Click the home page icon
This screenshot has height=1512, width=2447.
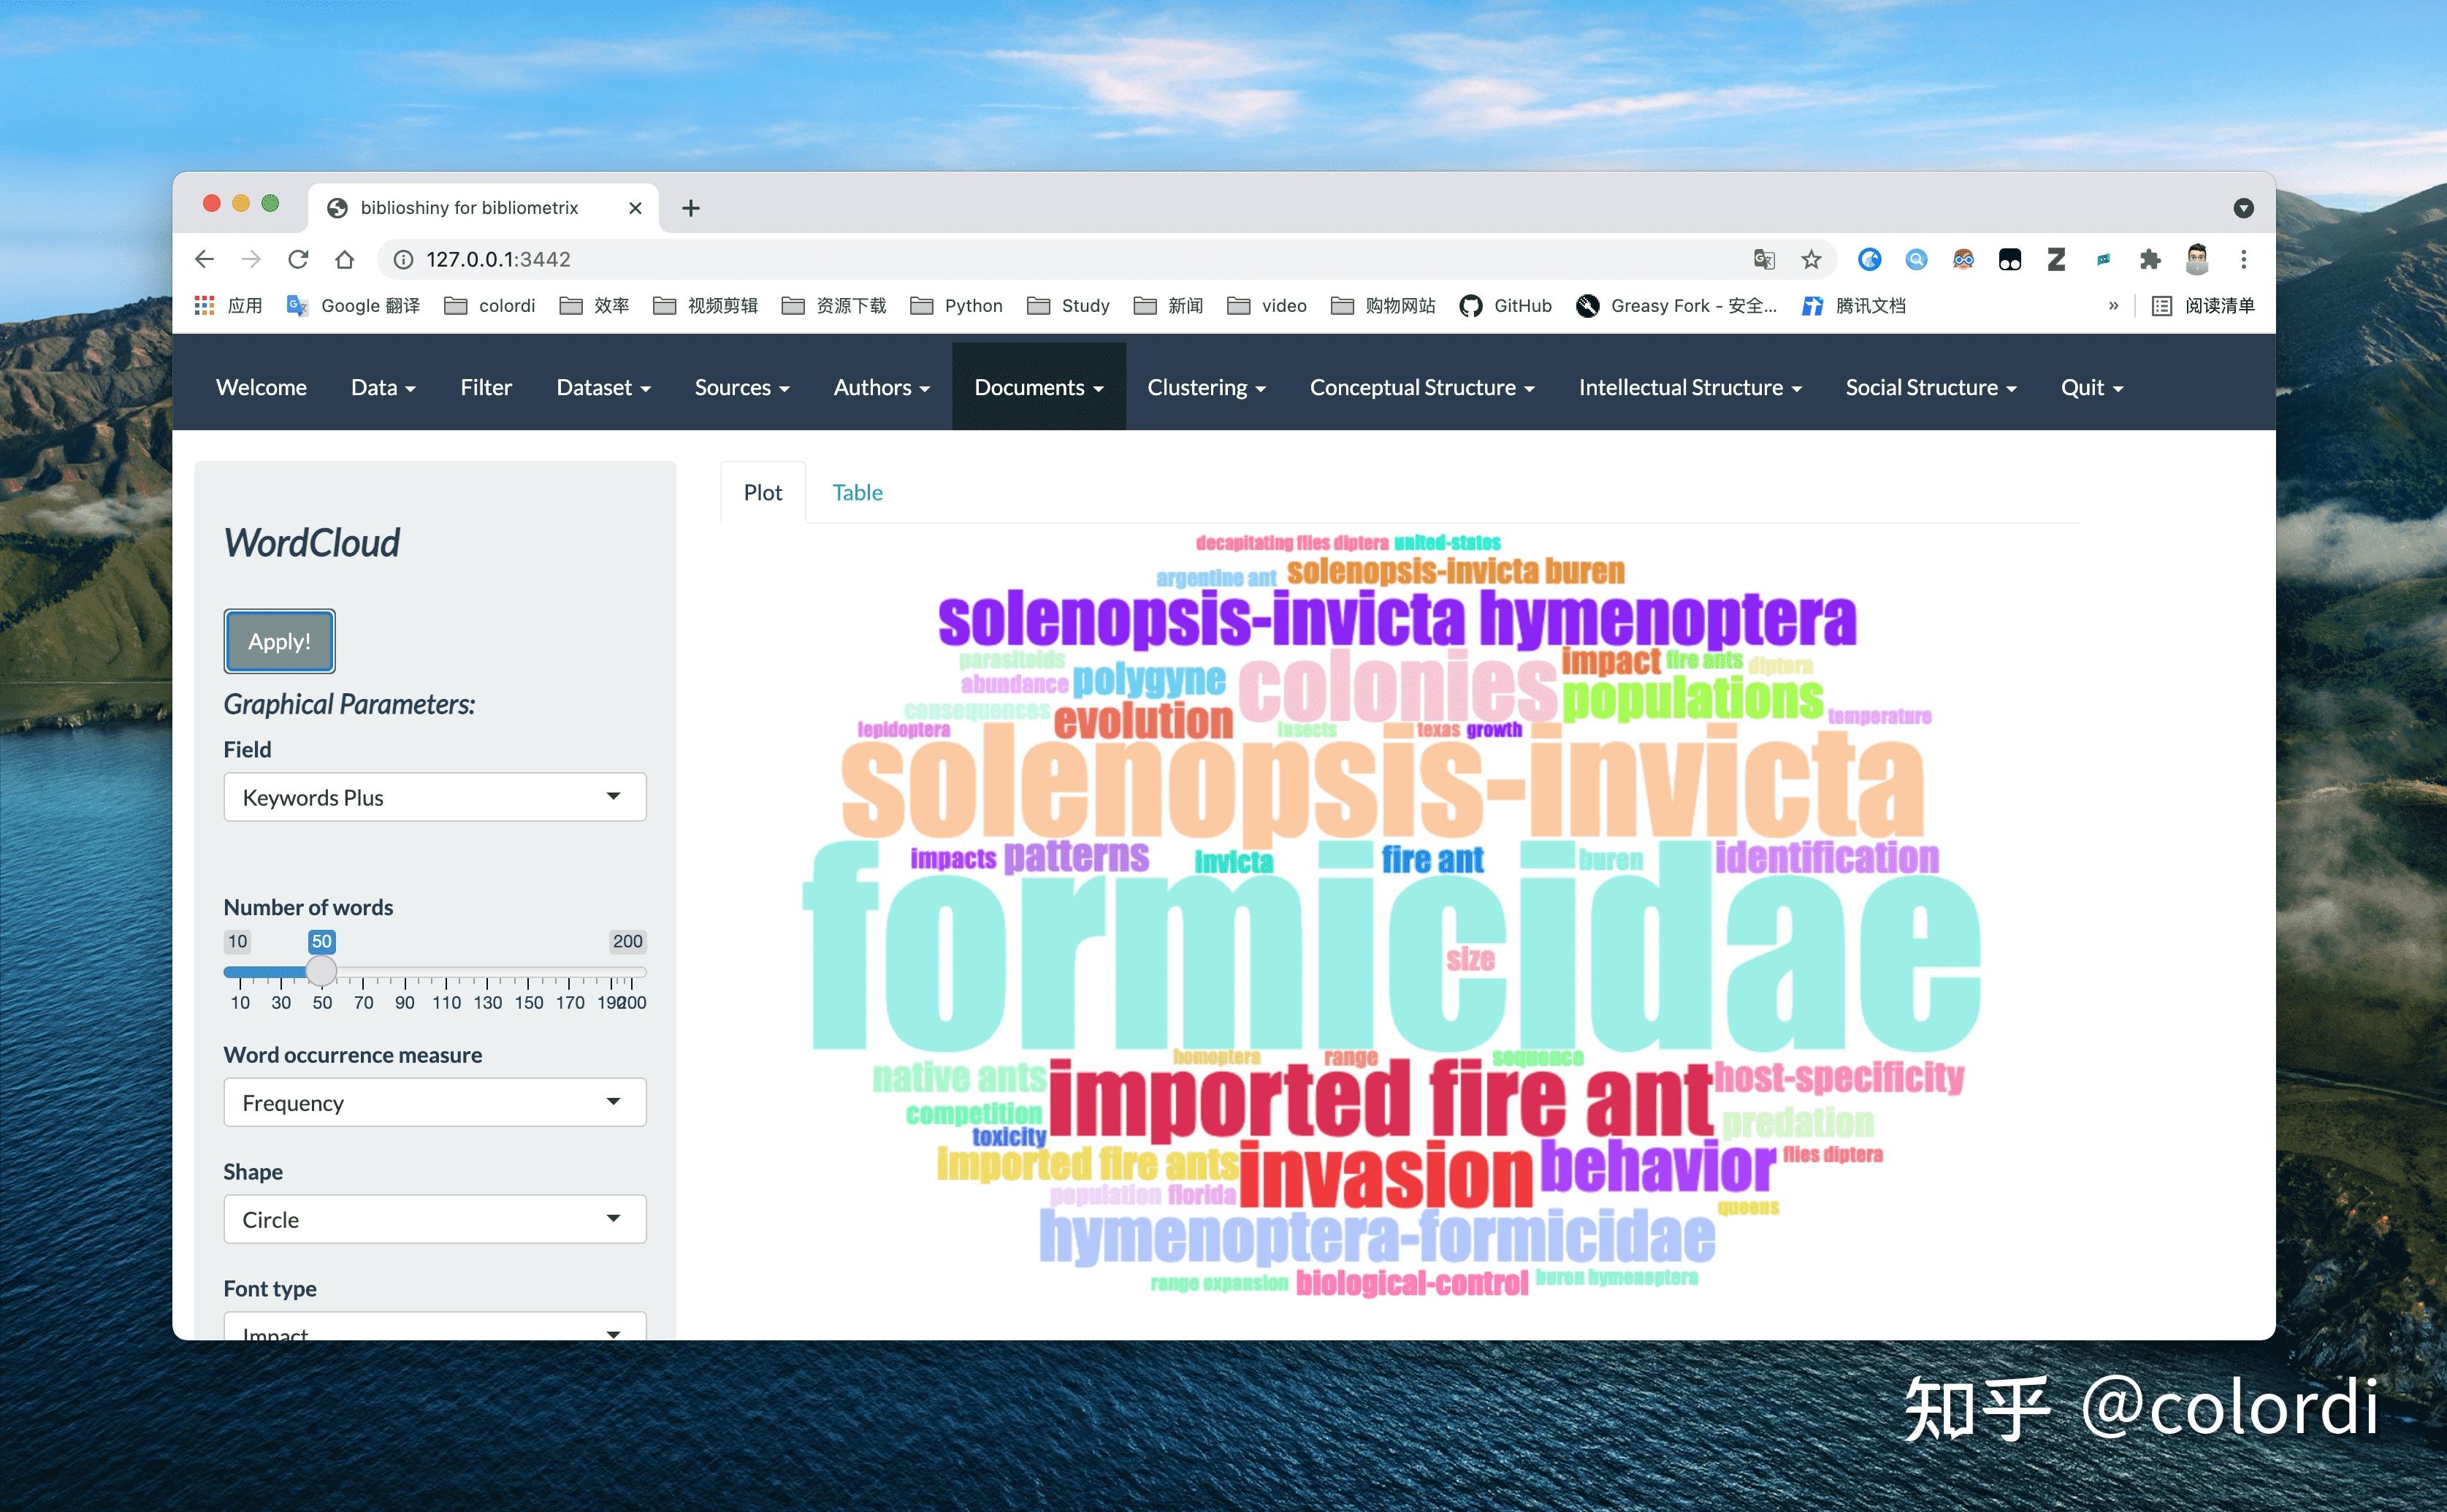pyautogui.click(x=345, y=259)
